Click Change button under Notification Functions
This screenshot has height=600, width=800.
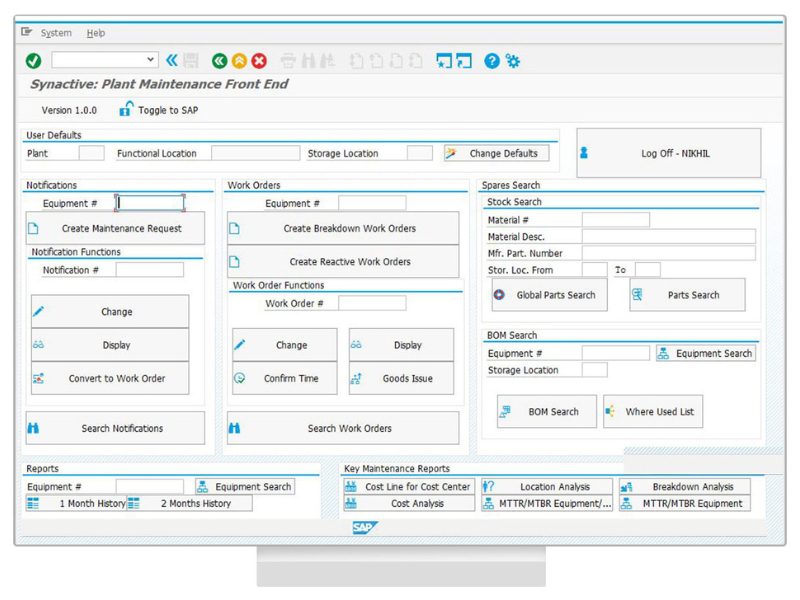pos(110,311)
